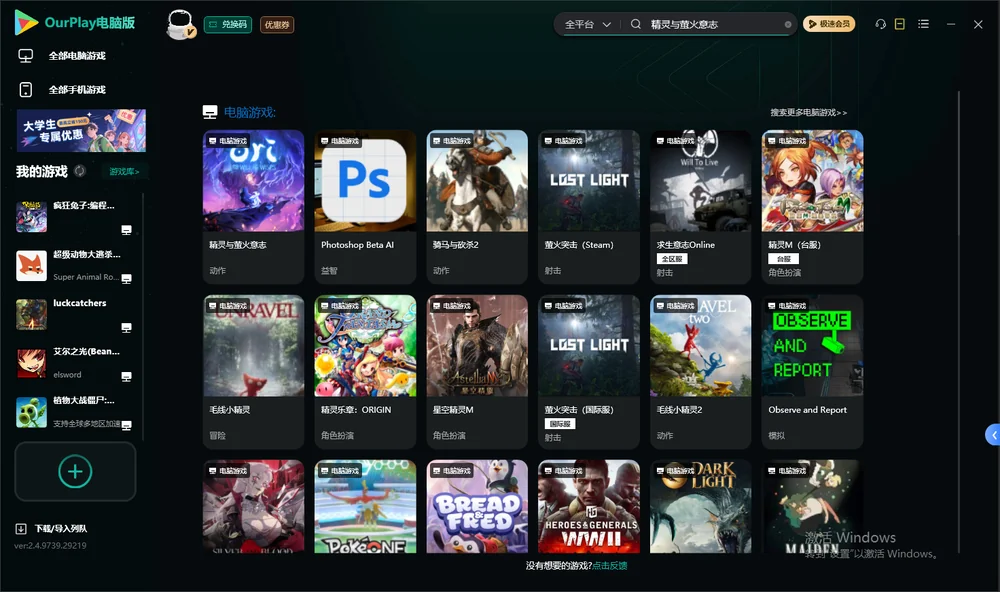Refresh the My Games list icon
The width and height of the screenshot is (1000, 592).
80,171
